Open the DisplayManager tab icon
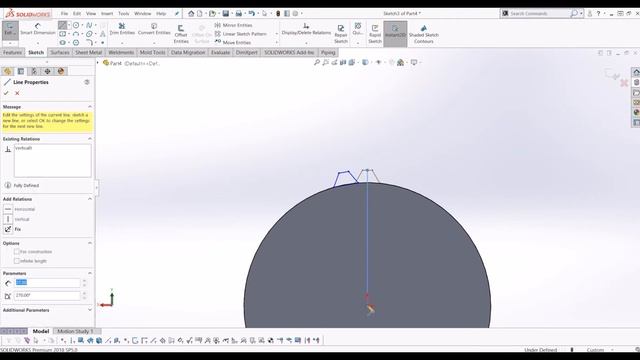640x360 pixels. pyautogui.click(x=61, y=71)
